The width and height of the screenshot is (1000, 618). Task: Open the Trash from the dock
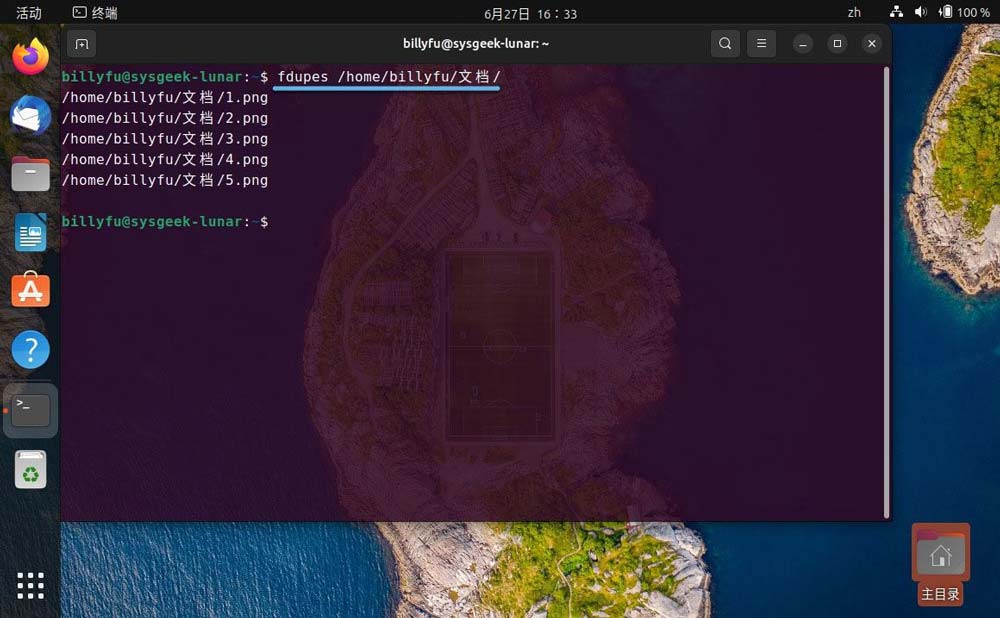click(x=30, y=469)
